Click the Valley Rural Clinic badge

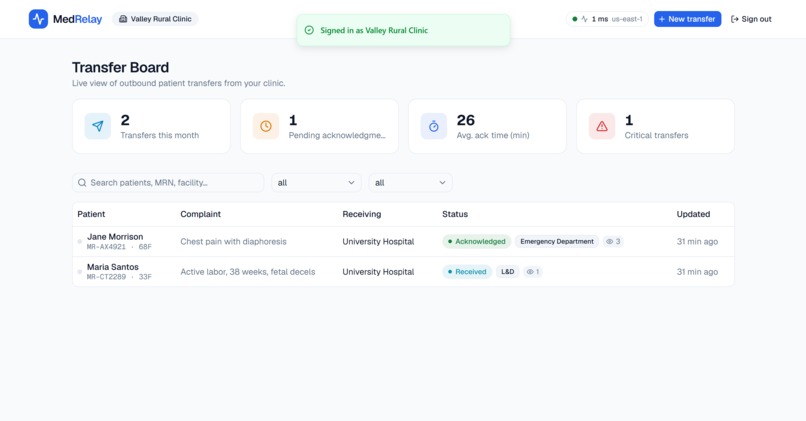[x=155, y=19]
